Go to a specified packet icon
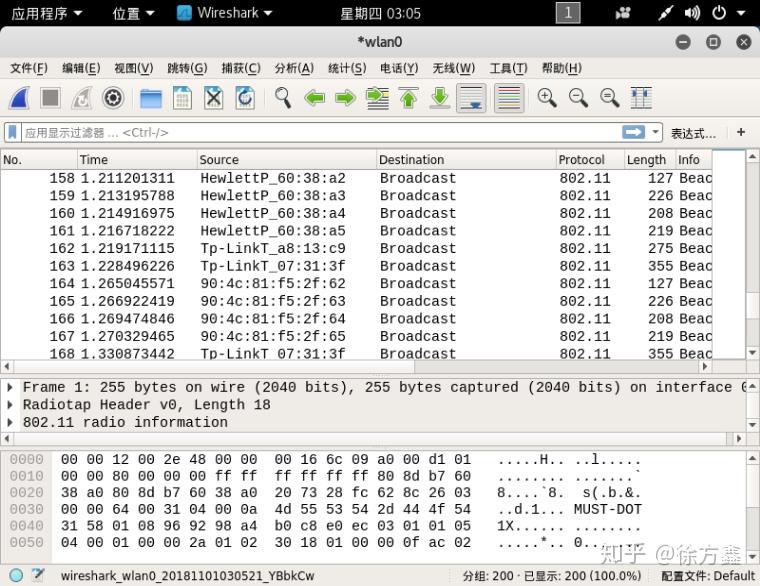The height and width of the screenshot is (586, 760). pos(378,98)
